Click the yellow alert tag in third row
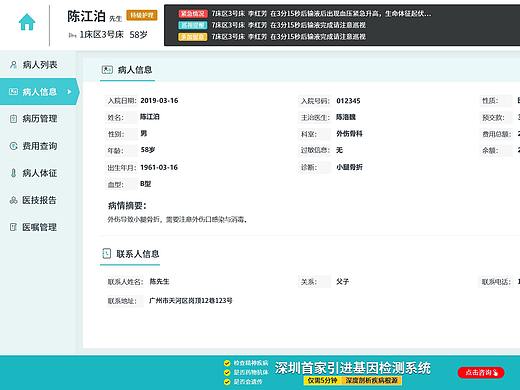 click(193, 37)
